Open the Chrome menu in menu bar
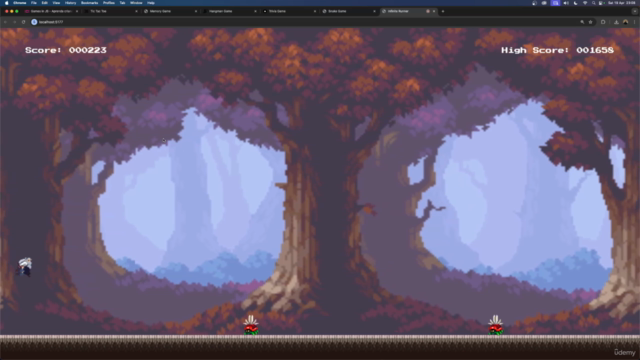 point(20,3)
